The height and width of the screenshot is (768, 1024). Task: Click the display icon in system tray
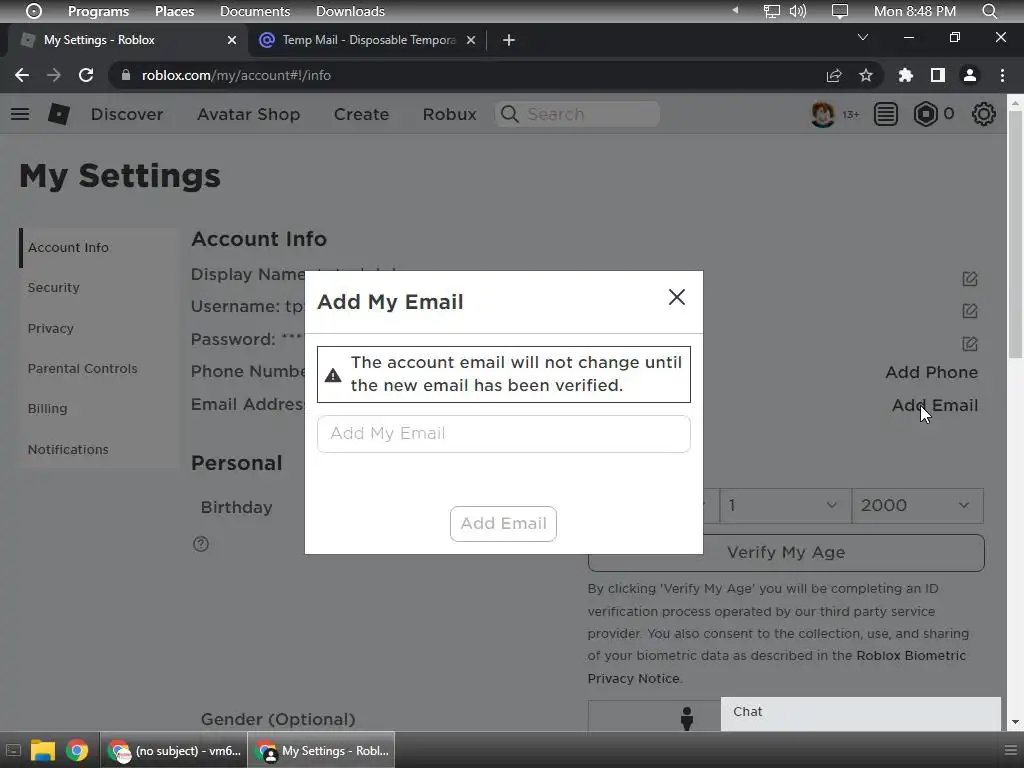coord(840,11)
